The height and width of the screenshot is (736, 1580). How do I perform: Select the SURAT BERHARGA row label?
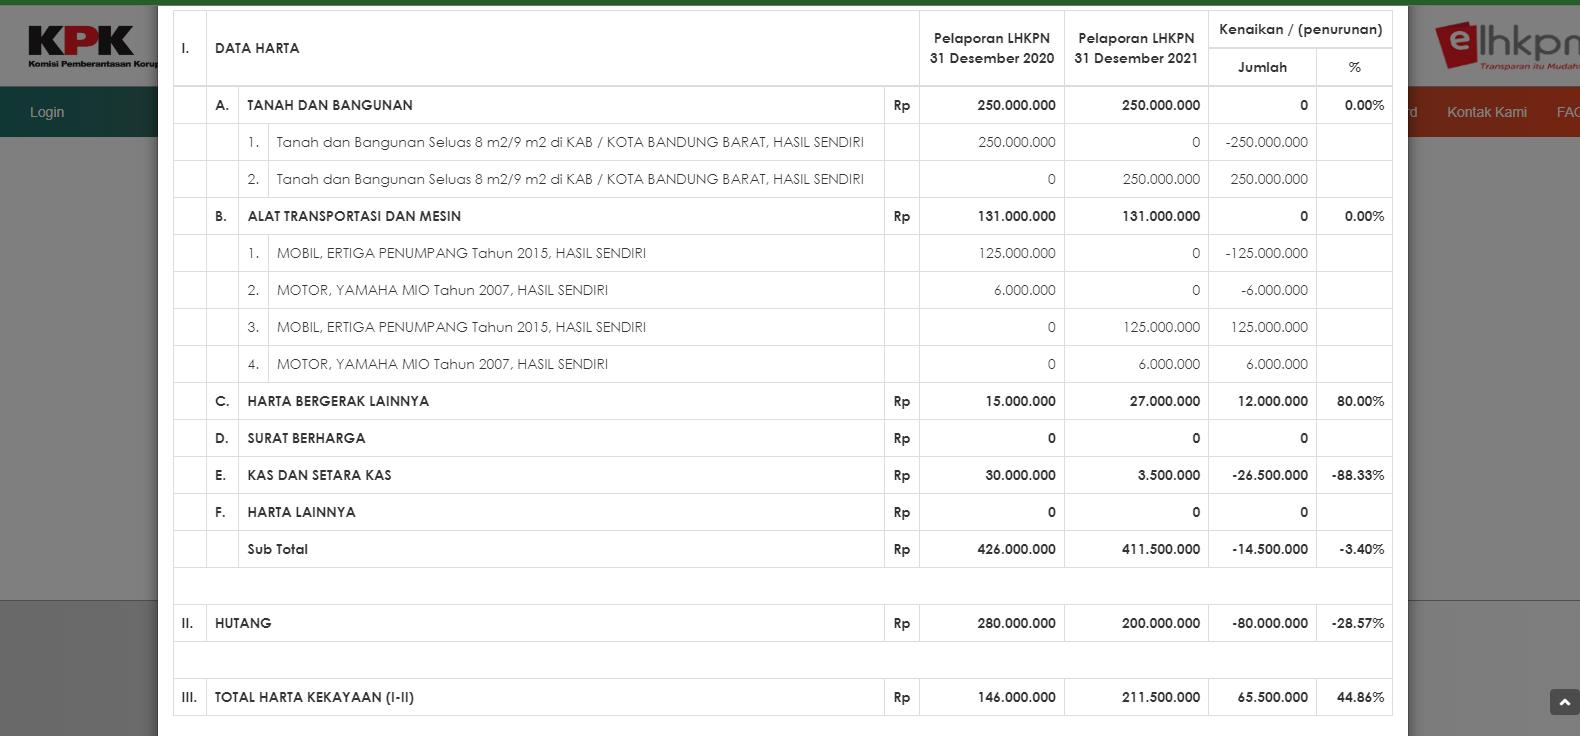306,438
